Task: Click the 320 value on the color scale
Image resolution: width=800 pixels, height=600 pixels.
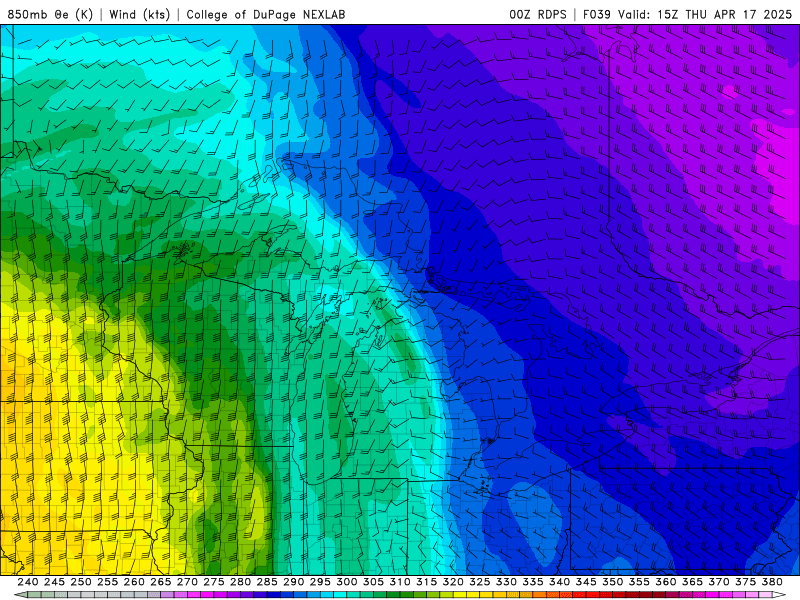Action: click(453, 582)
